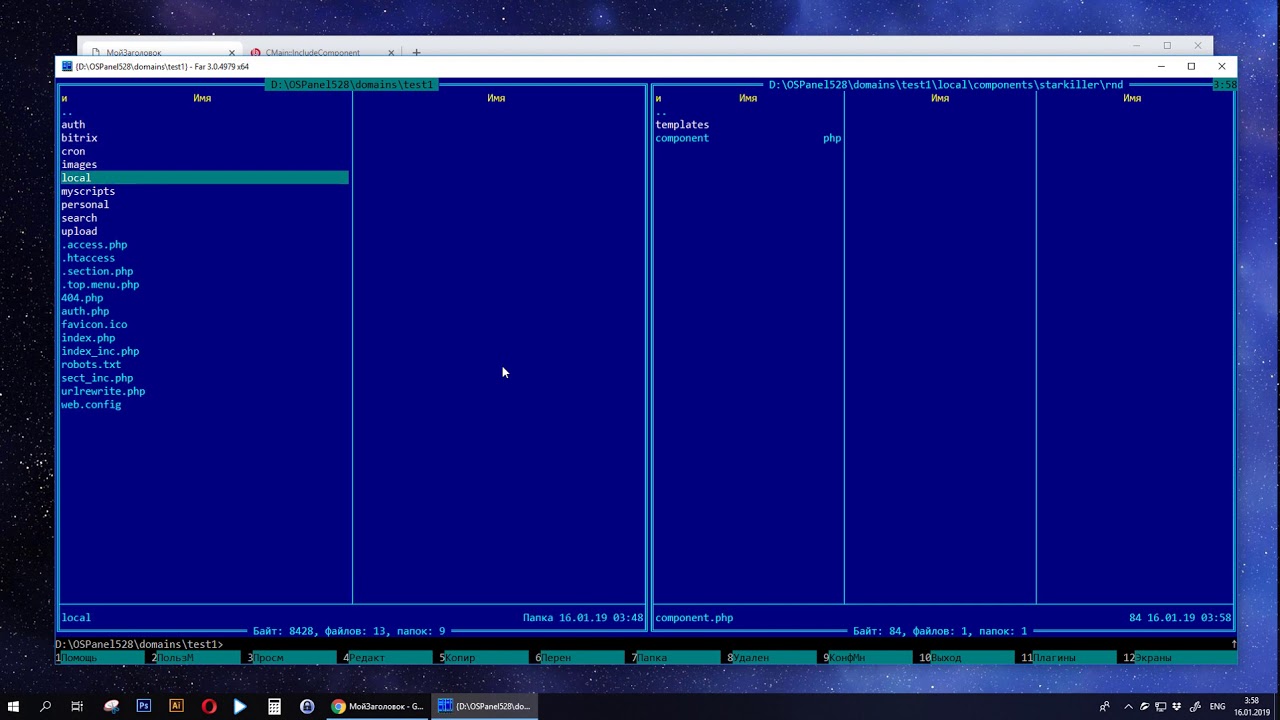Select urlrewrite.php file
The width and height of the screenshot is (1280, 720).
click(103, 391)
